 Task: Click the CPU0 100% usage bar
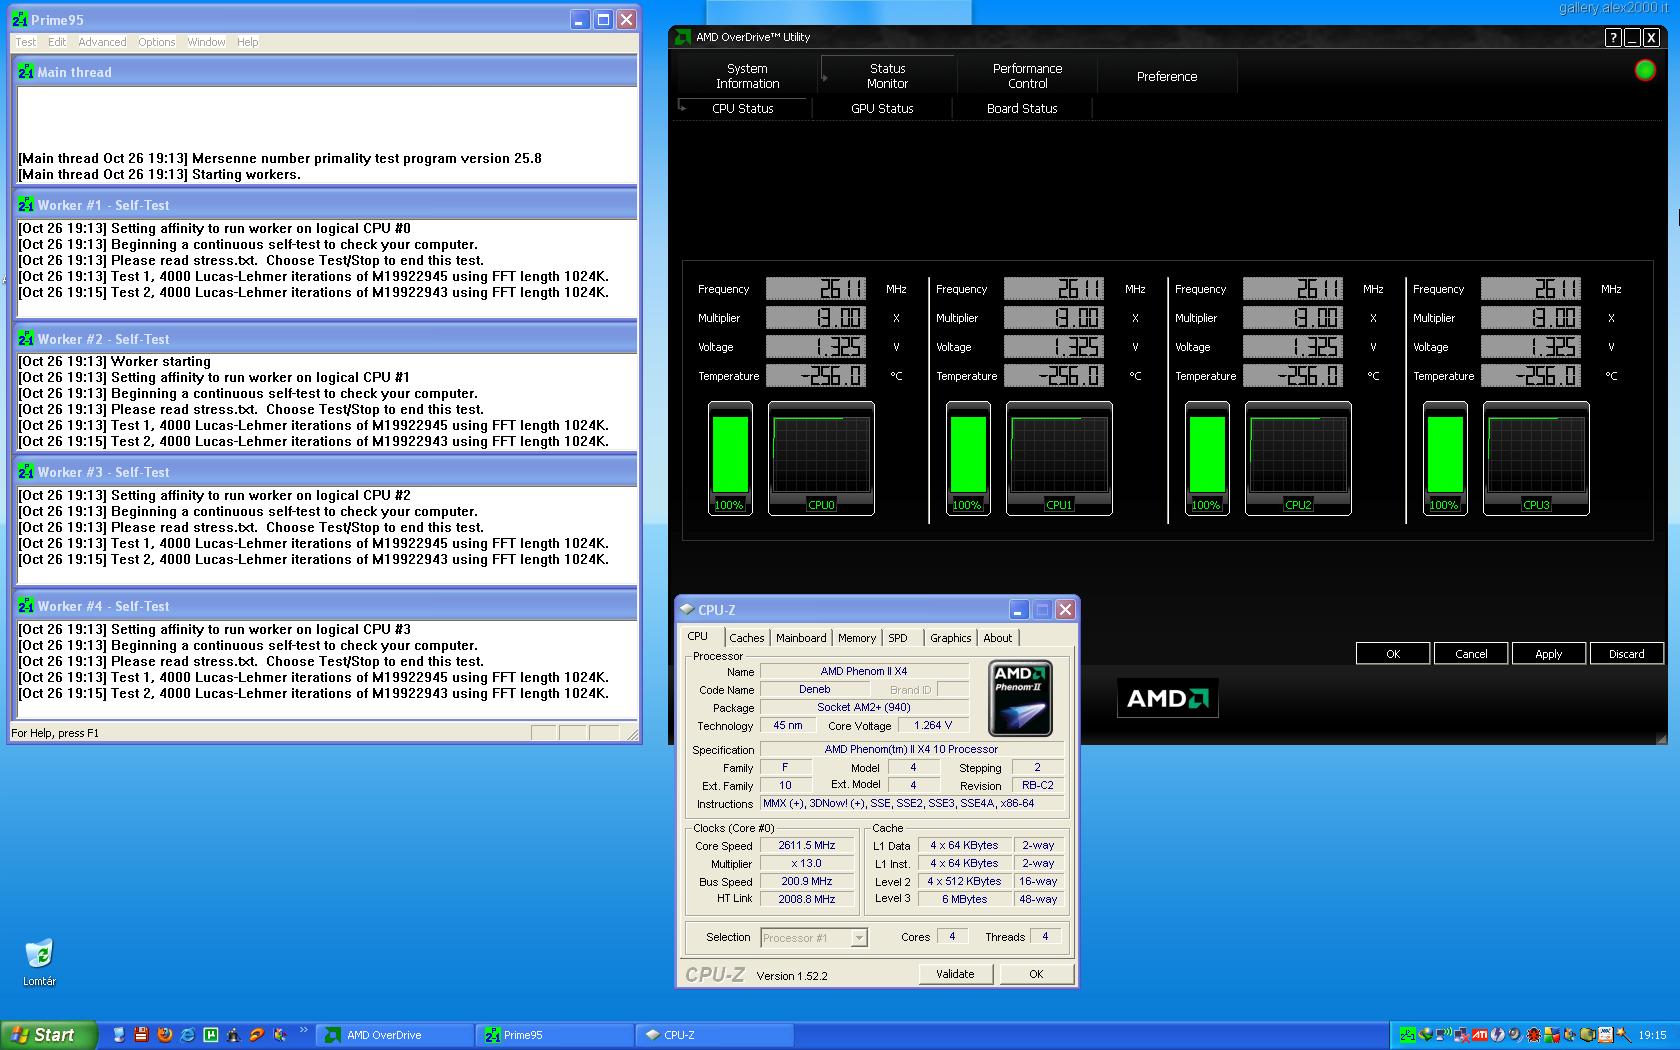click(x=730, y=458)
